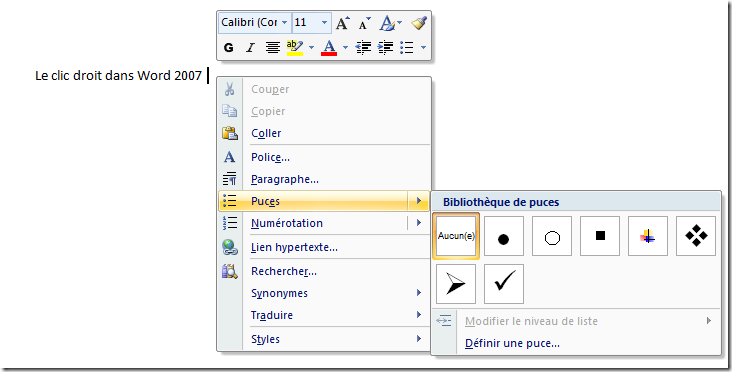Click the binoculars research icon
Screen dimensions: 732x372
[x=230, y=271]
